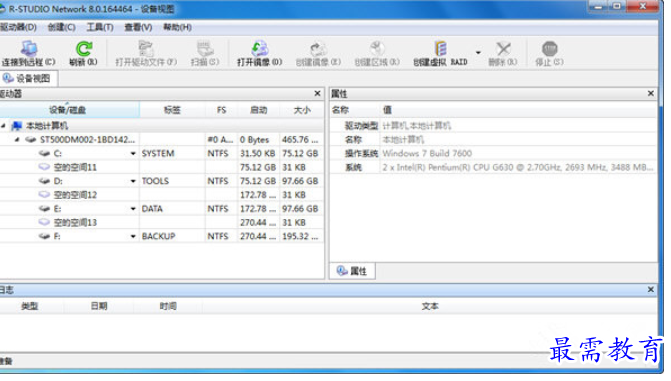Click the Windows 7 Build 7600 value
This screenshot has width=671, height=381.
(427, 153)
